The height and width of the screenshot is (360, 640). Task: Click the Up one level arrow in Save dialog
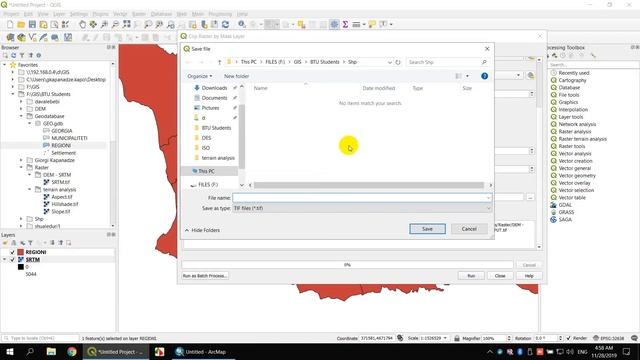pos(219,62)
